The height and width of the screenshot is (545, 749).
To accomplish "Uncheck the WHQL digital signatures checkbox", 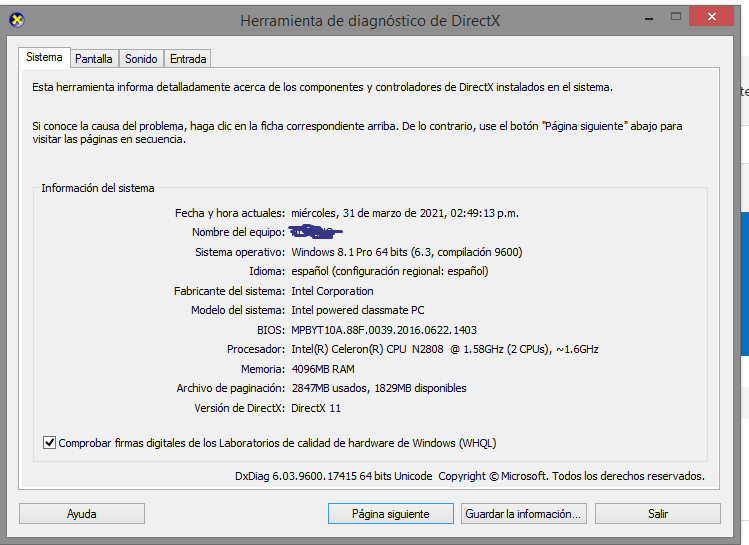I will (x=49, y=443).
